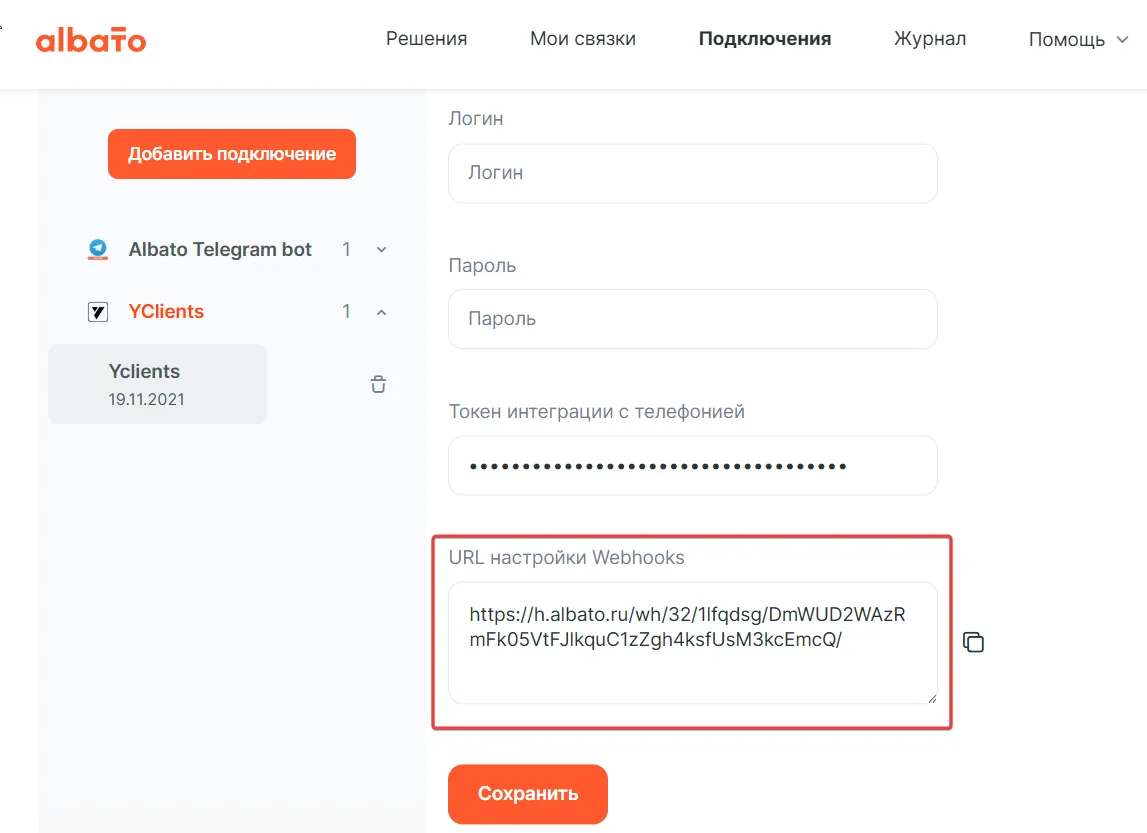This screenshot has width=1147, height=833.
Task: Open the Помощь dropdown menu
Action: tap(1079, 40)
